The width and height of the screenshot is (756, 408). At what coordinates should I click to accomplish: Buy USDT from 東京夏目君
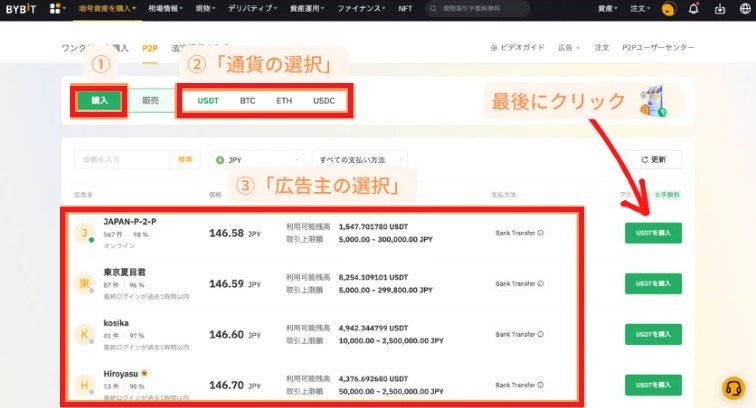coord(653,284)
